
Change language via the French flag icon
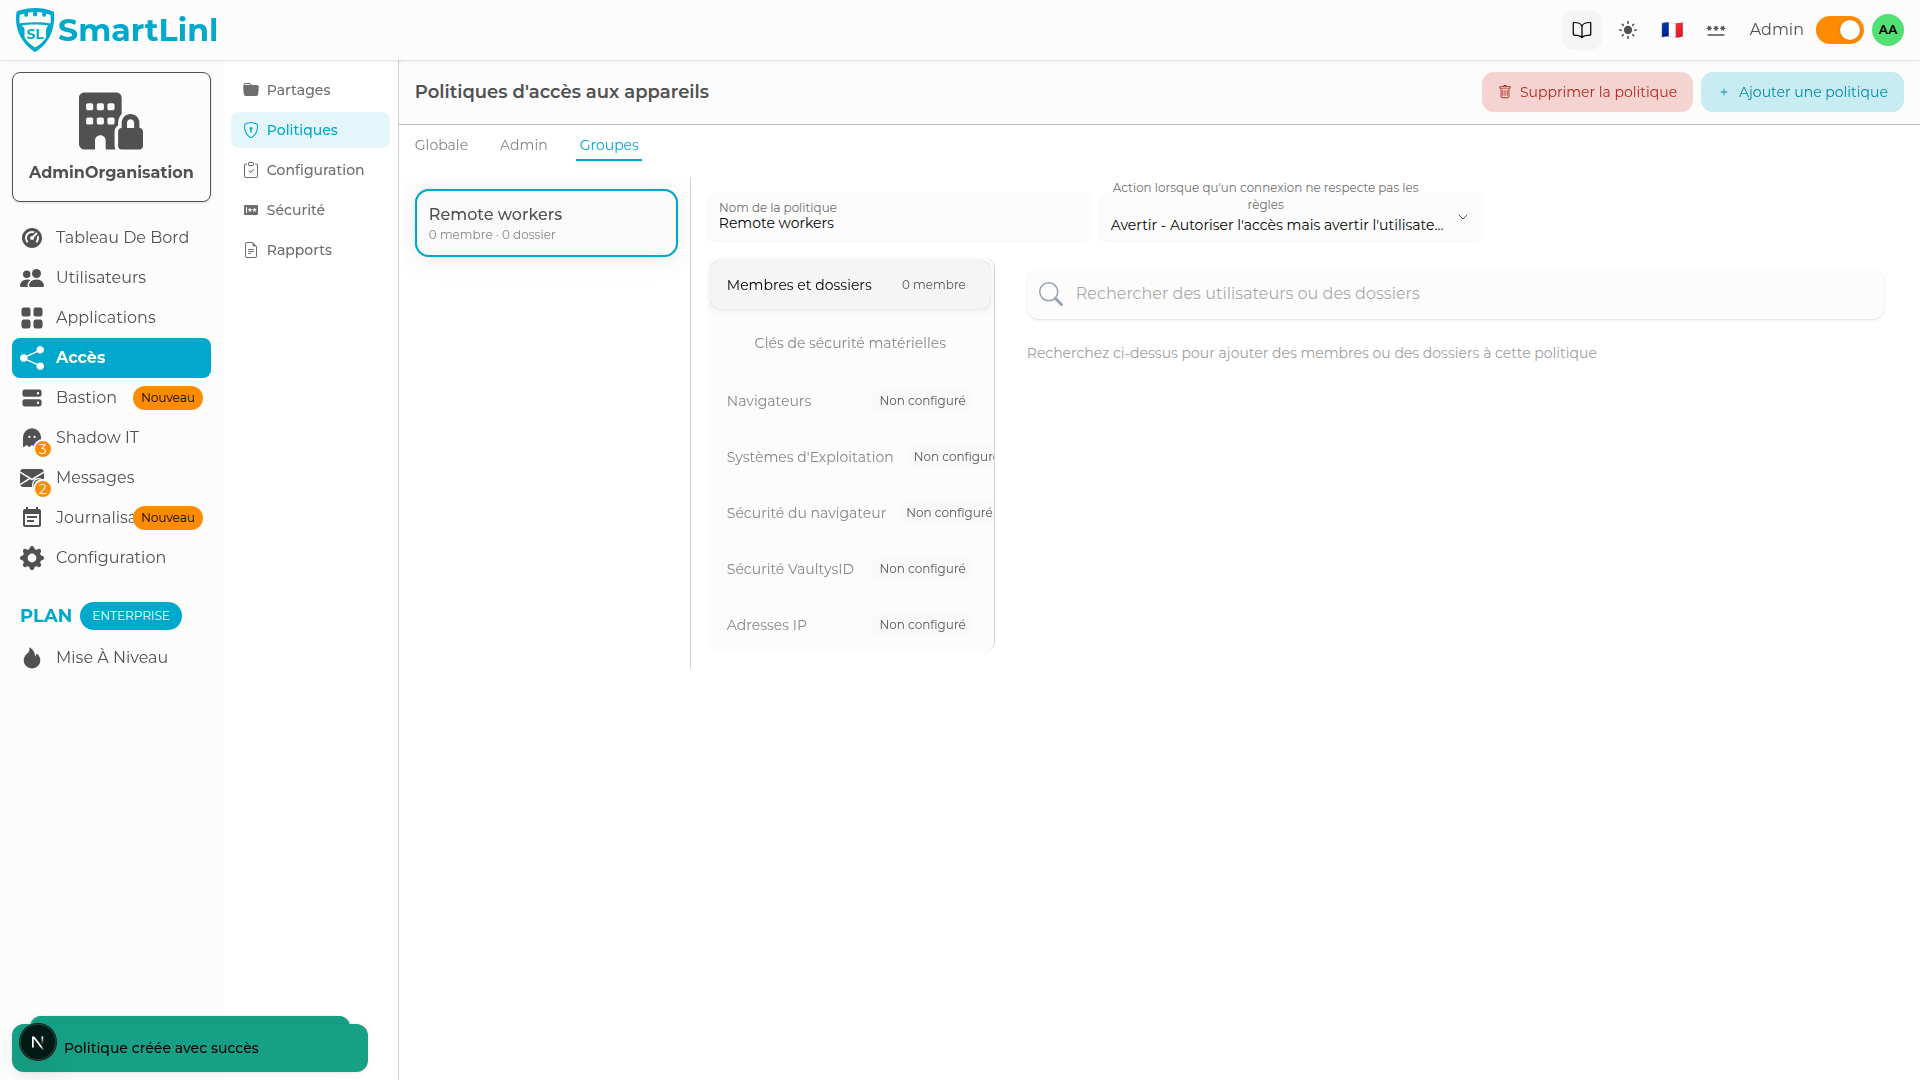point(1671,29)
